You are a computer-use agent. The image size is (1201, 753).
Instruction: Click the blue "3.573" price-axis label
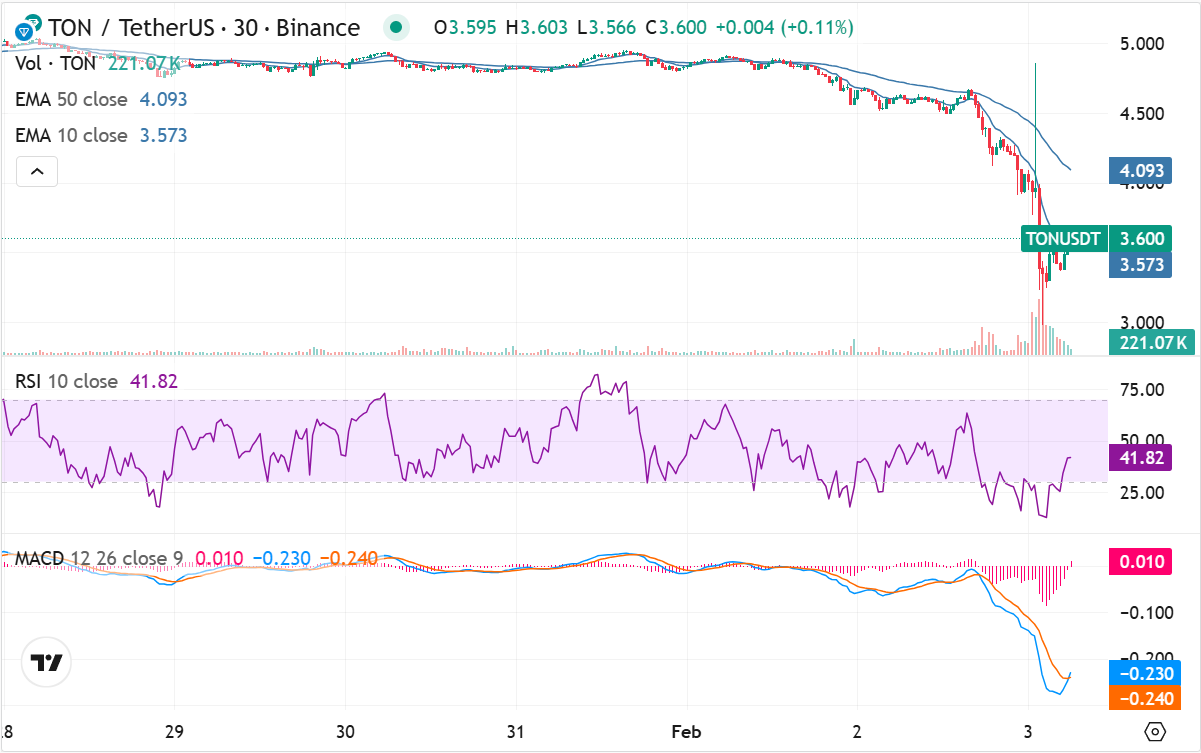1141,265
